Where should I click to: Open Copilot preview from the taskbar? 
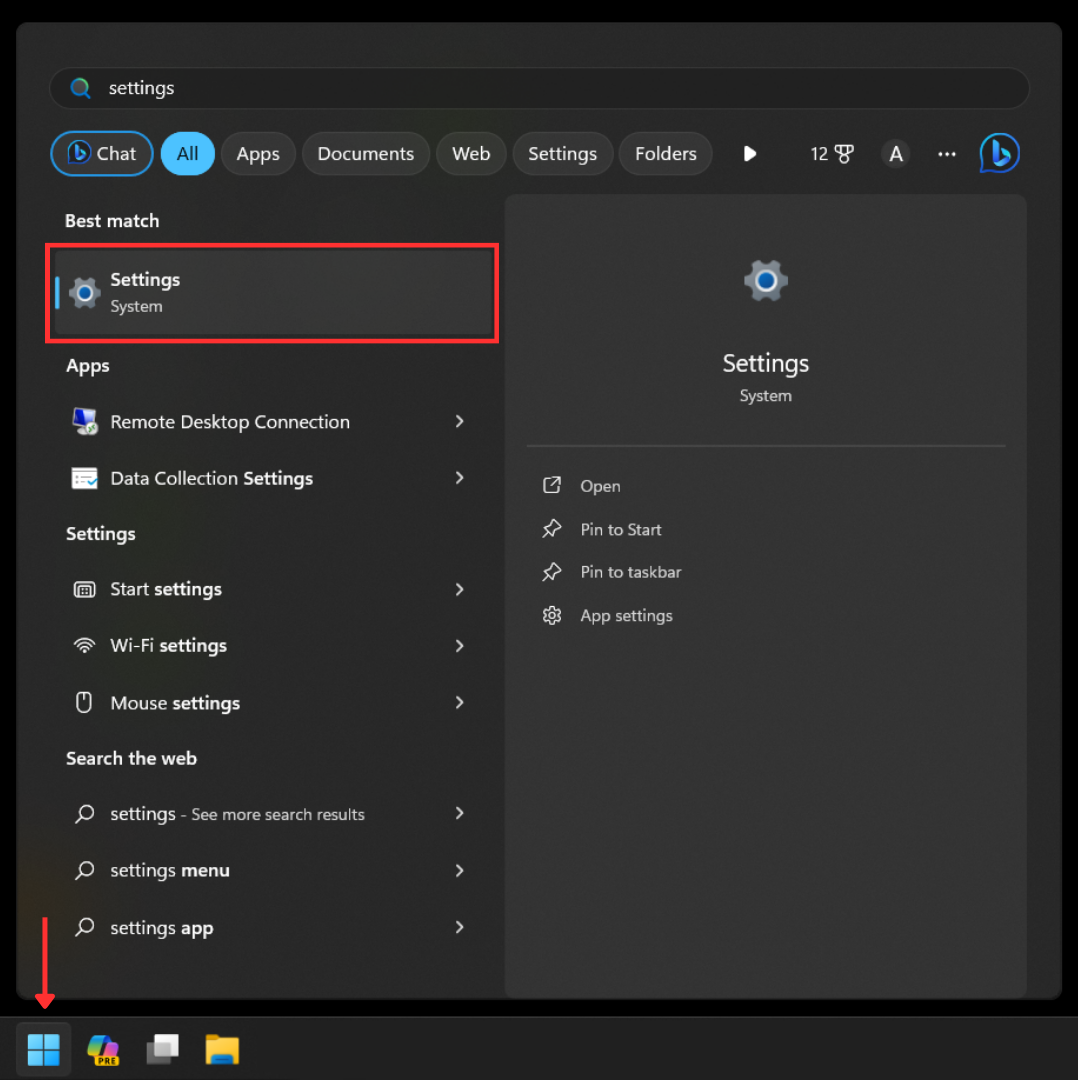(103, 1049)
